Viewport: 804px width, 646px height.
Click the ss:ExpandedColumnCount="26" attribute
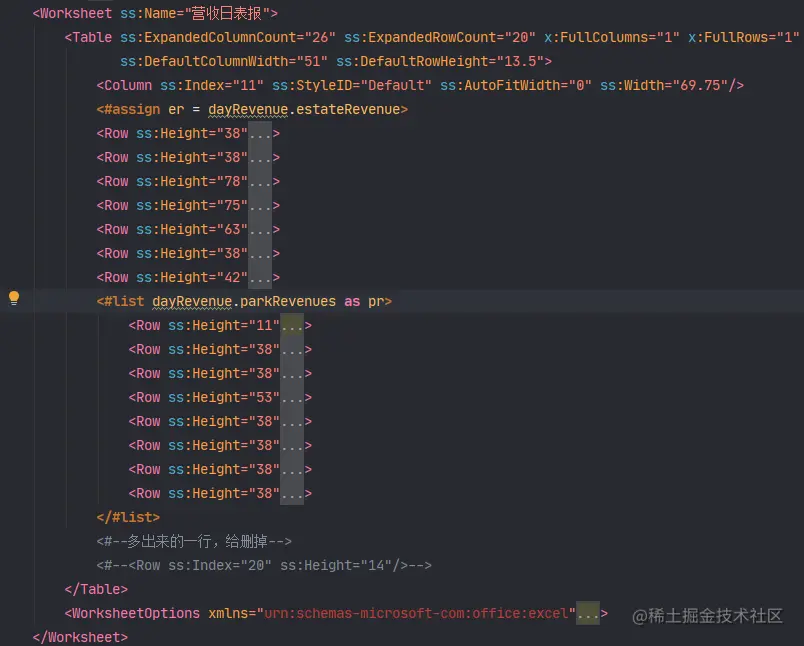228,37
